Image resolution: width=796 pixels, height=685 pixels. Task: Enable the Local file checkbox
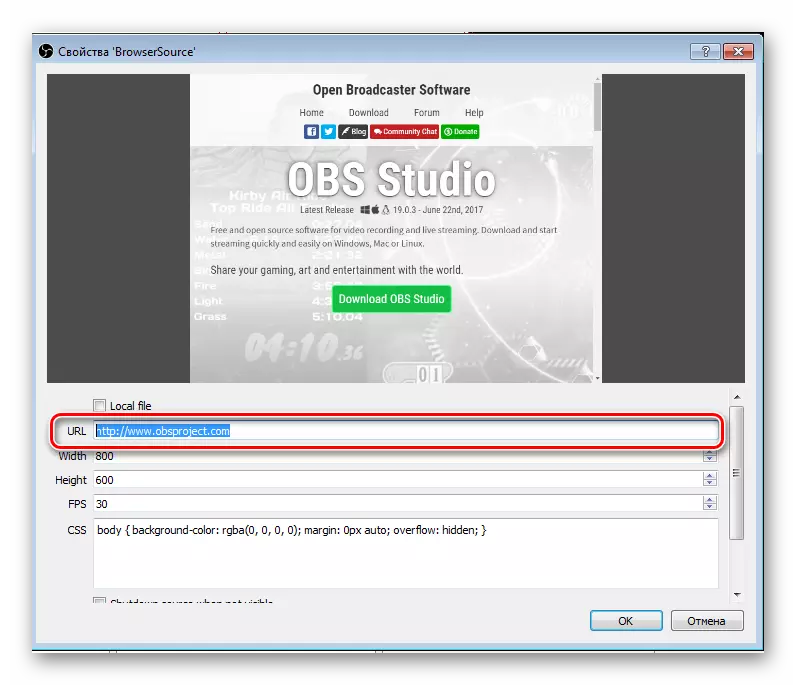[100, 405]
